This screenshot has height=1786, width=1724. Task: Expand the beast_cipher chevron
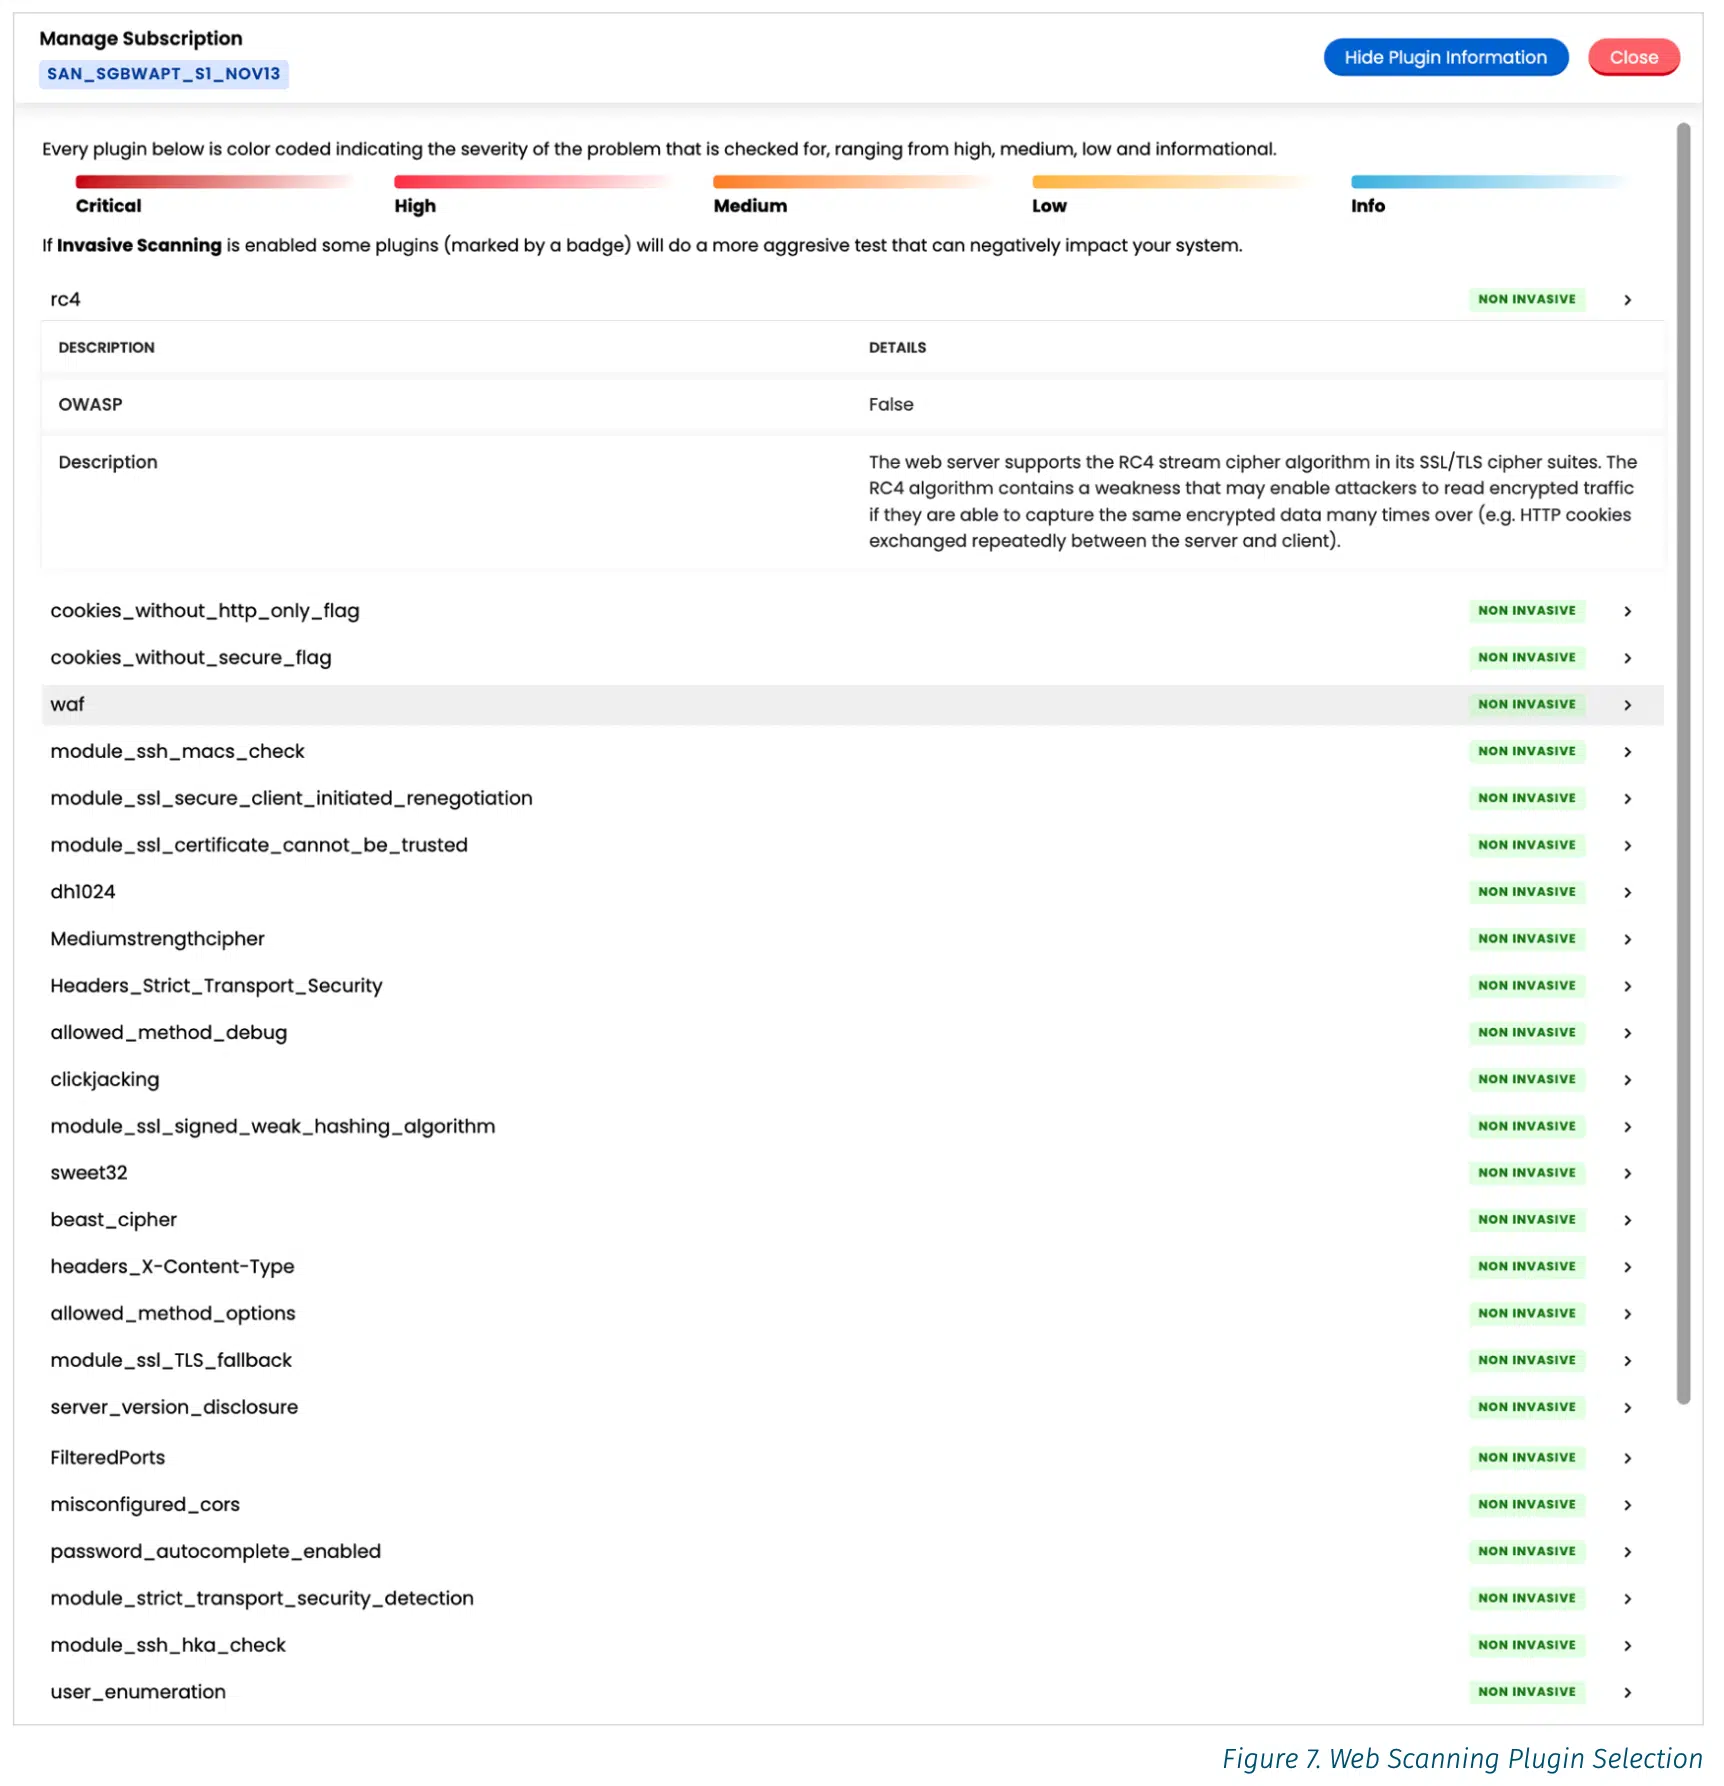click(x=1627, y=1220)
